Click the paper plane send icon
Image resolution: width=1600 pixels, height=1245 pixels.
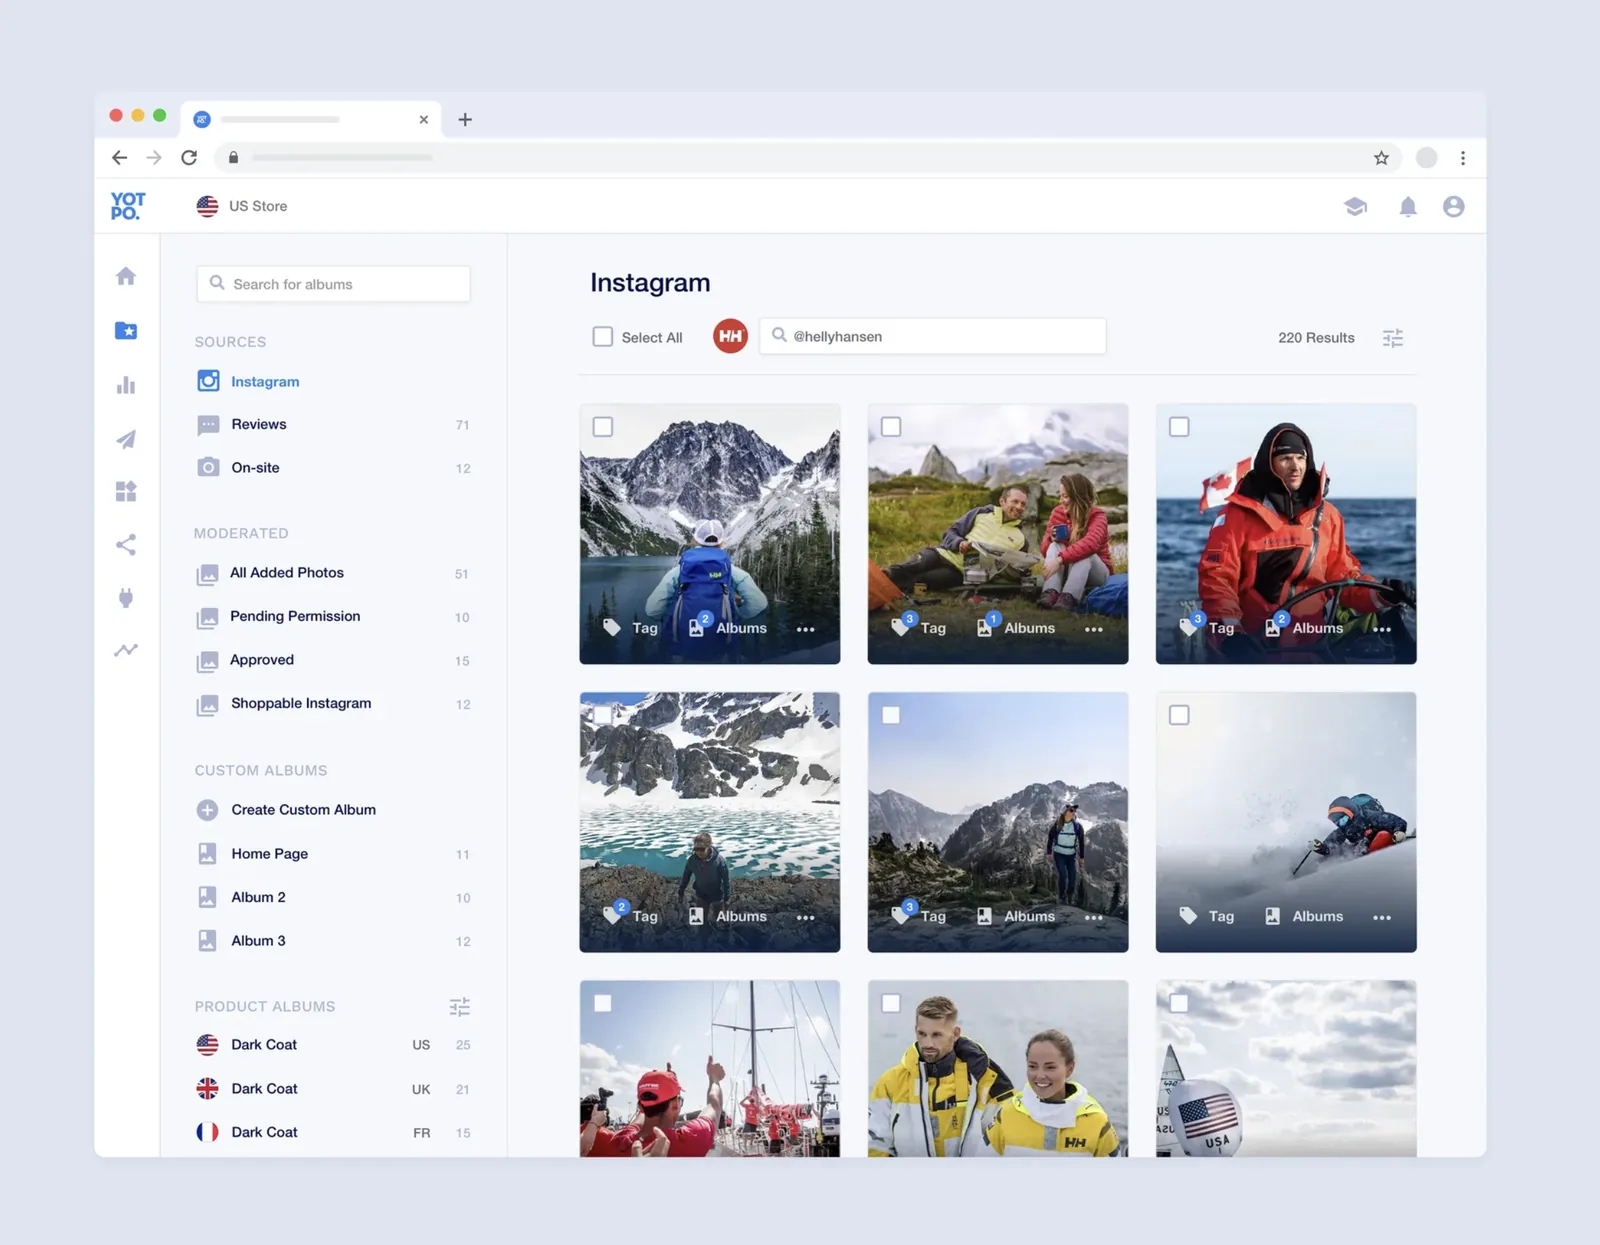126,439
